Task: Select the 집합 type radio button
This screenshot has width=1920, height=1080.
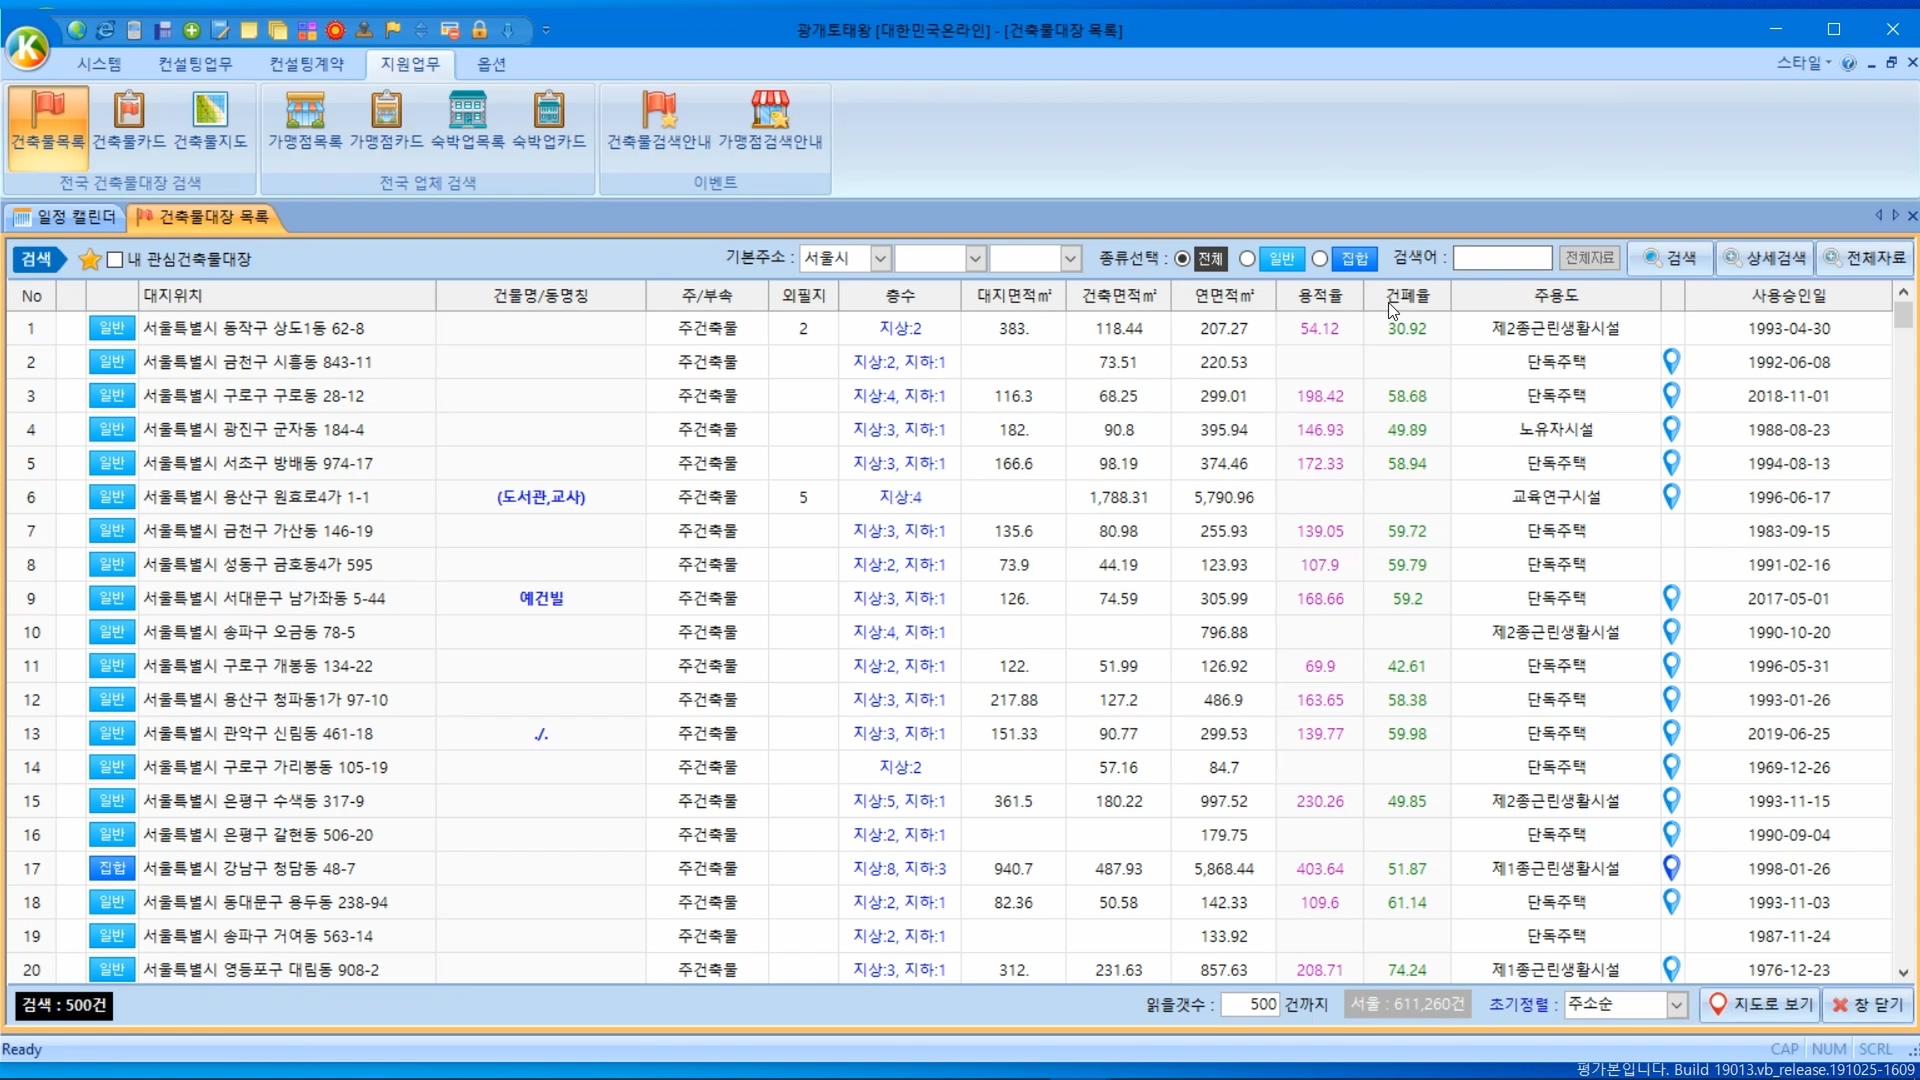Action: (x=1320, y=259)
